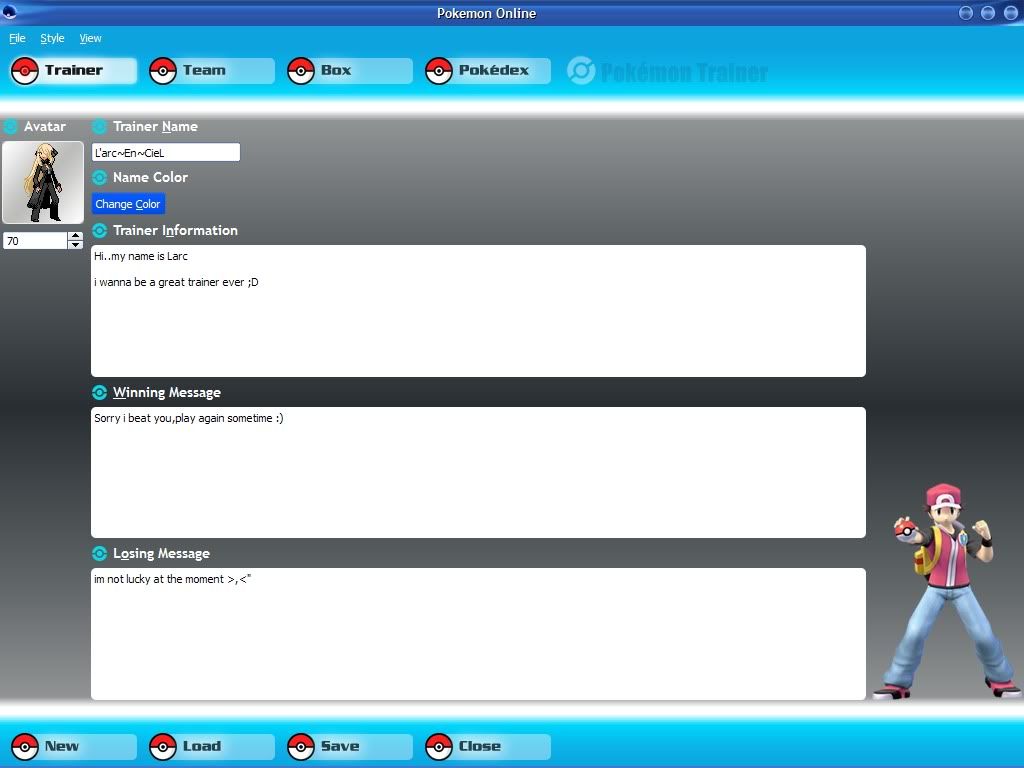Increase the avatar number with up arrow

[75, 236]
